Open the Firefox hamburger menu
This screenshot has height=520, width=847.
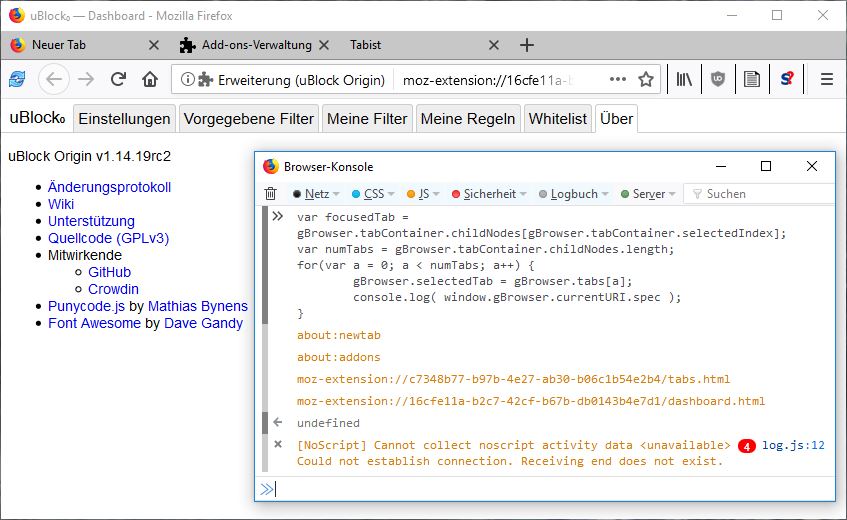click(826, 80)
